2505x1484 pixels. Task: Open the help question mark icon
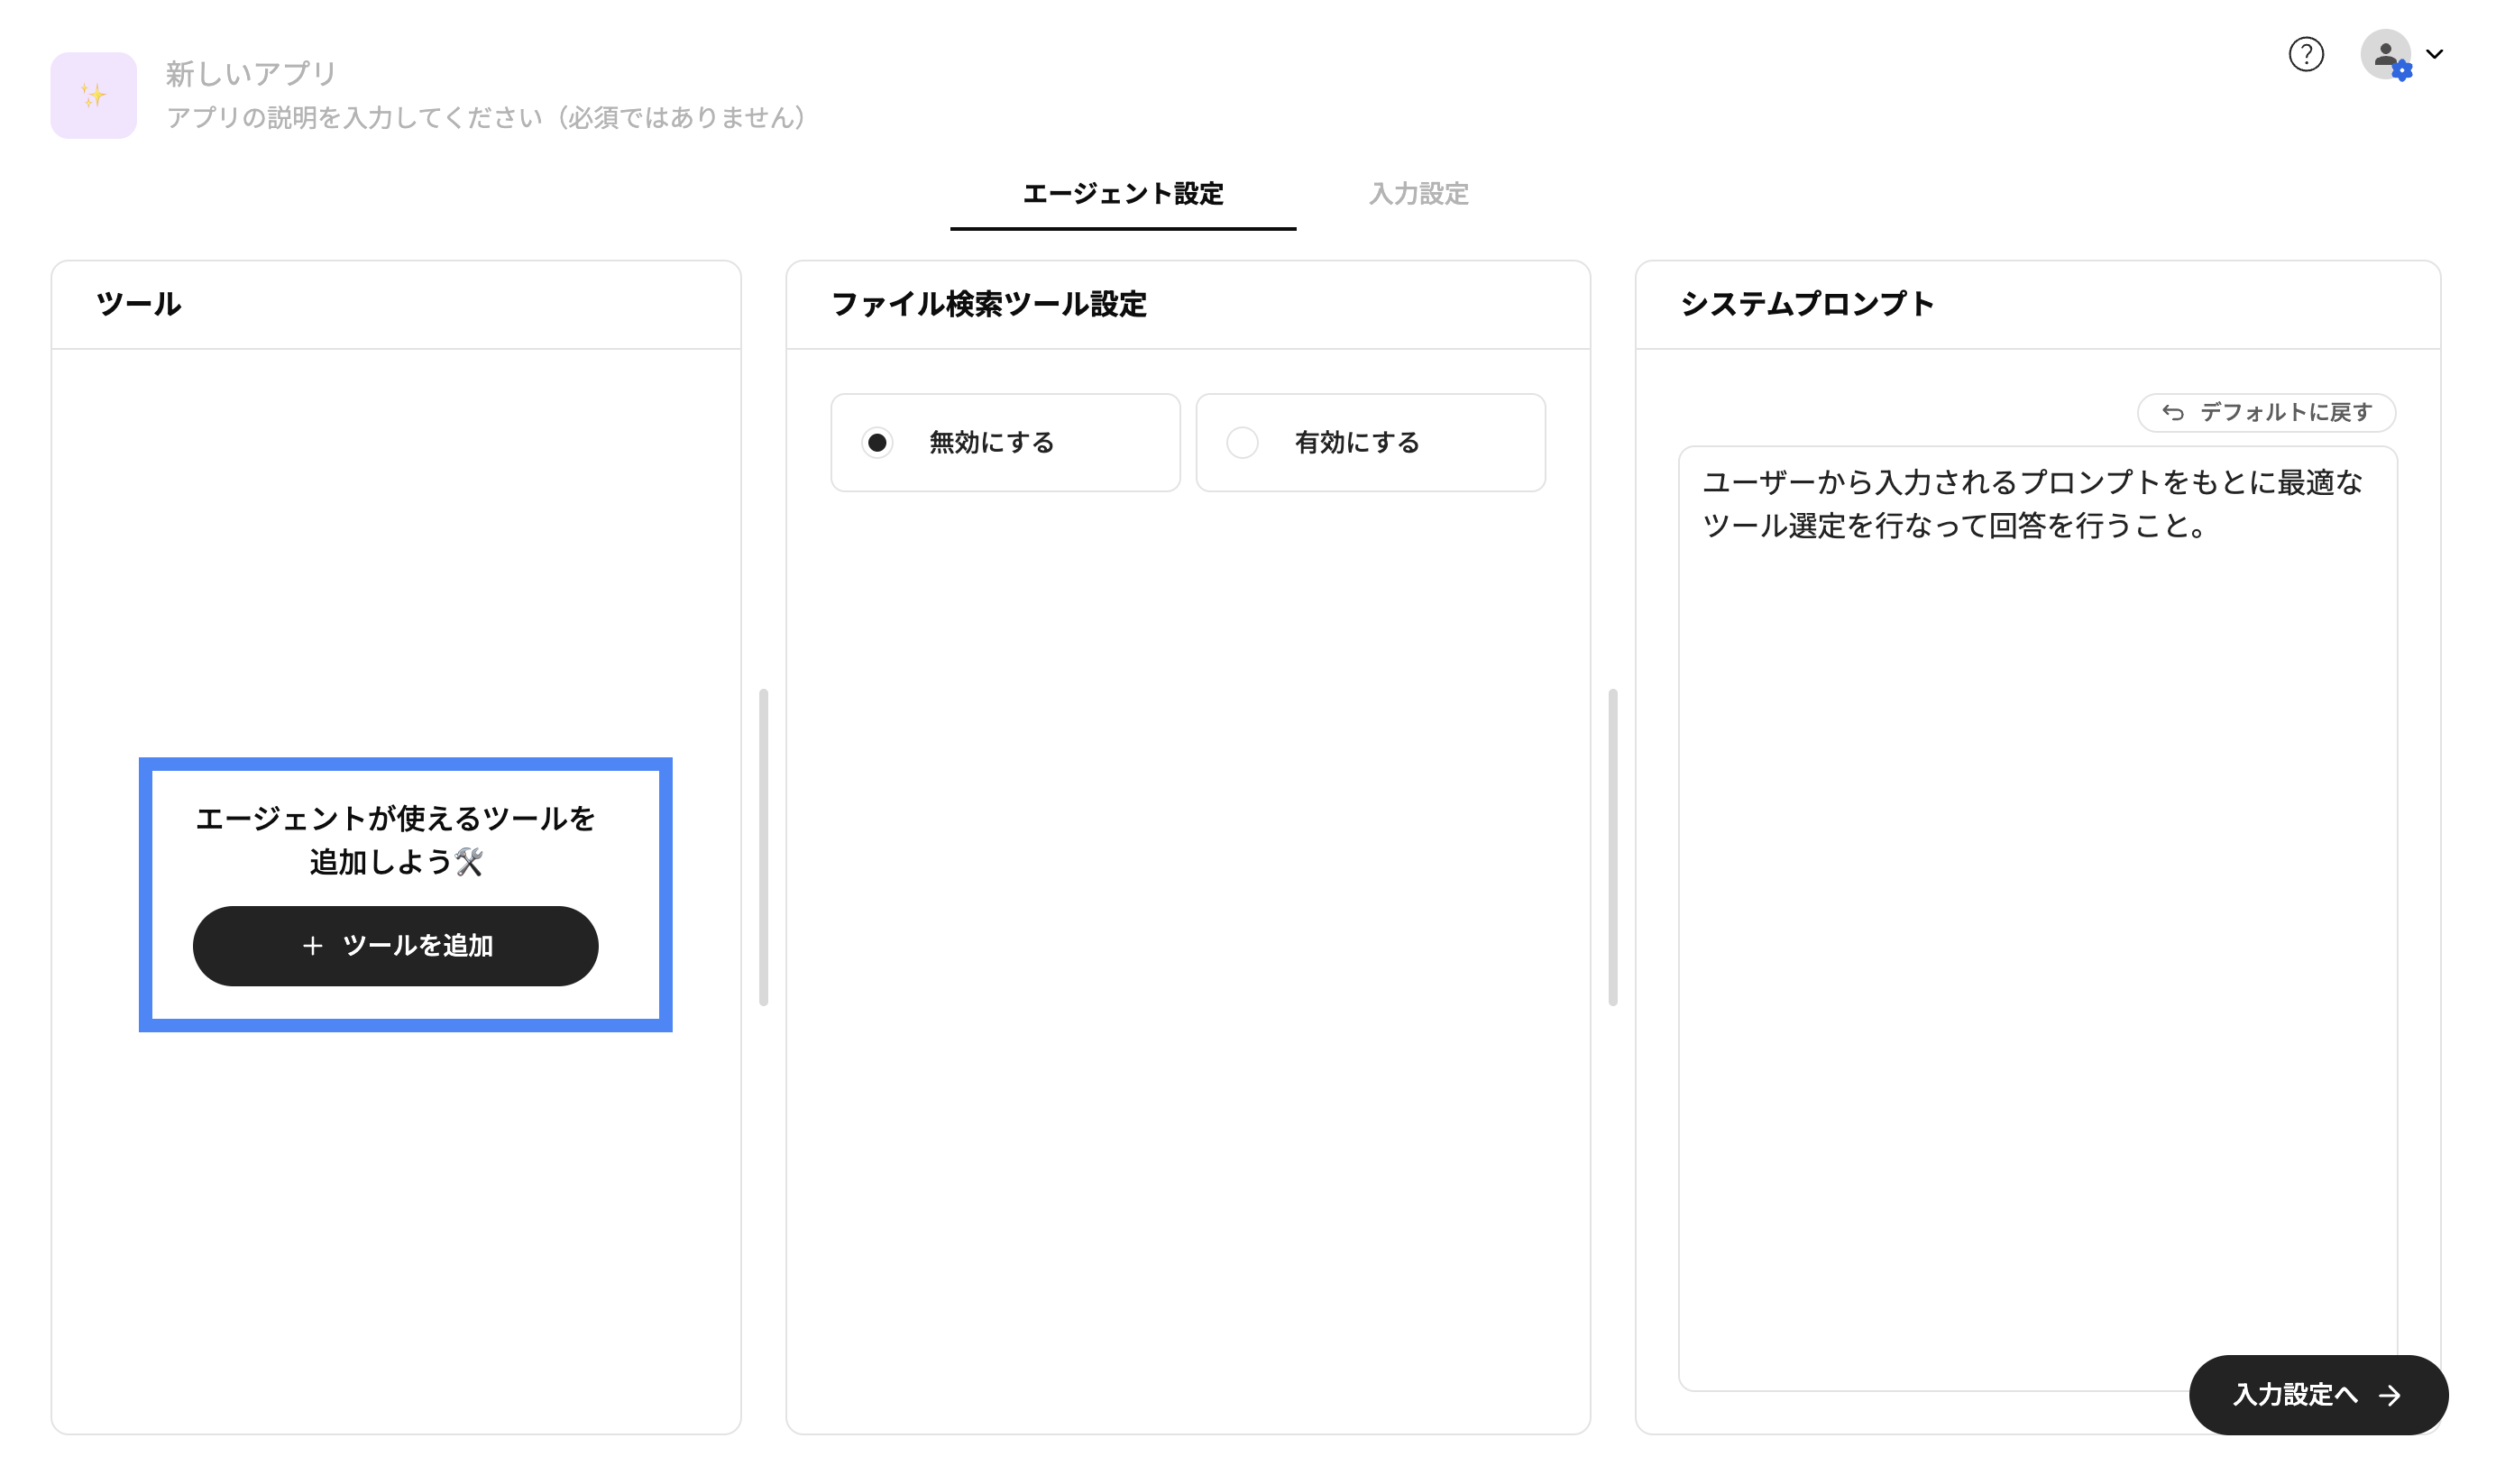point(2306,54)
